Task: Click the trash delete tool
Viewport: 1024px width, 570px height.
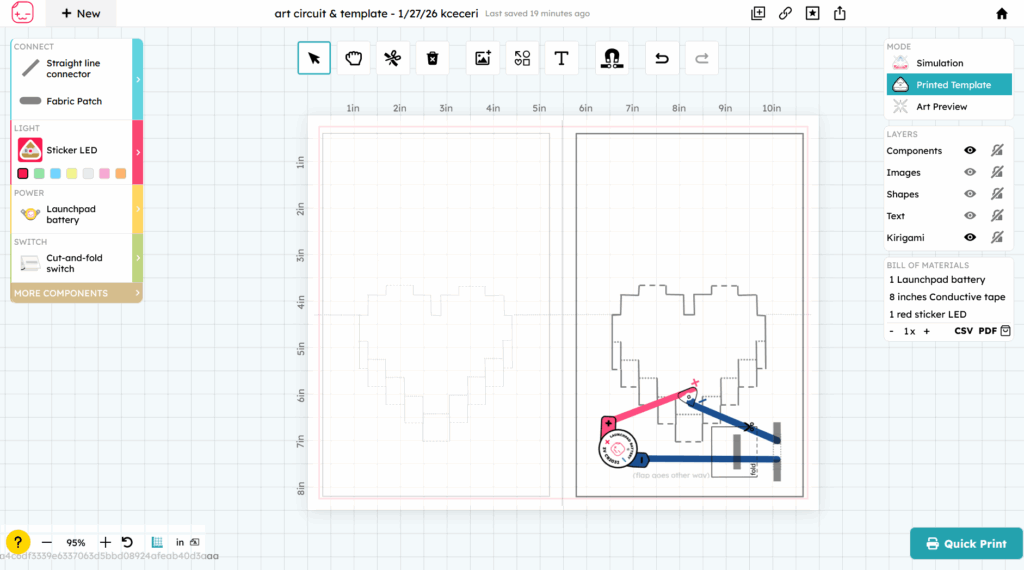Action: click(432, 58)
